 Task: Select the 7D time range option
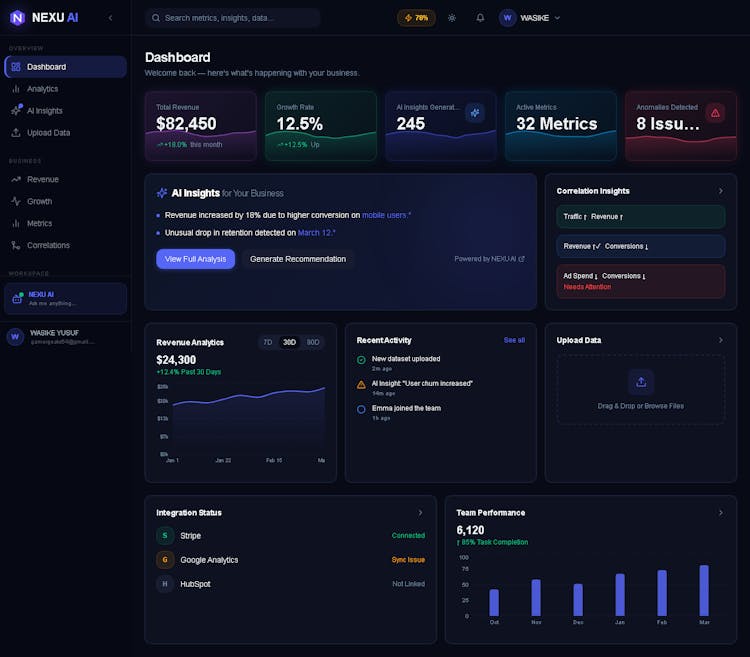[x=267, y=342]
